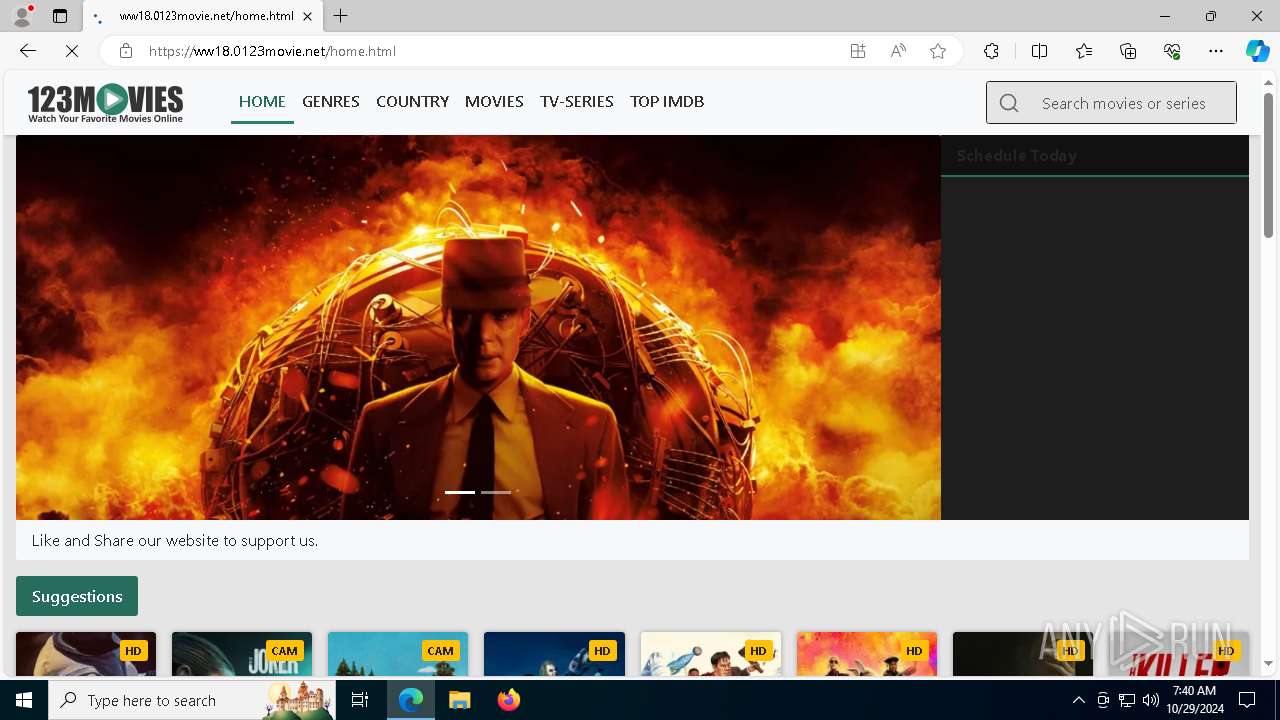
Task: Stop loading the page
Action: (72, 51)
